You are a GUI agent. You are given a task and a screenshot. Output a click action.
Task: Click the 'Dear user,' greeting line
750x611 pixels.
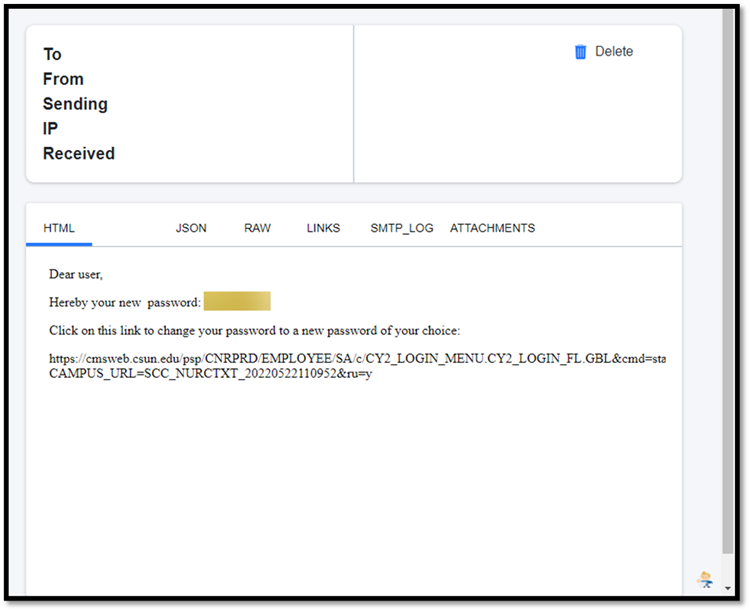76,274
